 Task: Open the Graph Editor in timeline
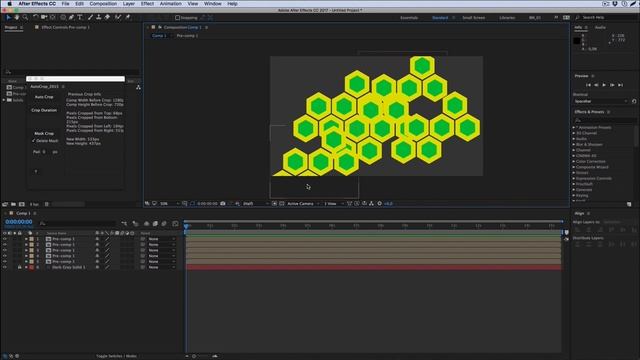(x=175, y=224)
